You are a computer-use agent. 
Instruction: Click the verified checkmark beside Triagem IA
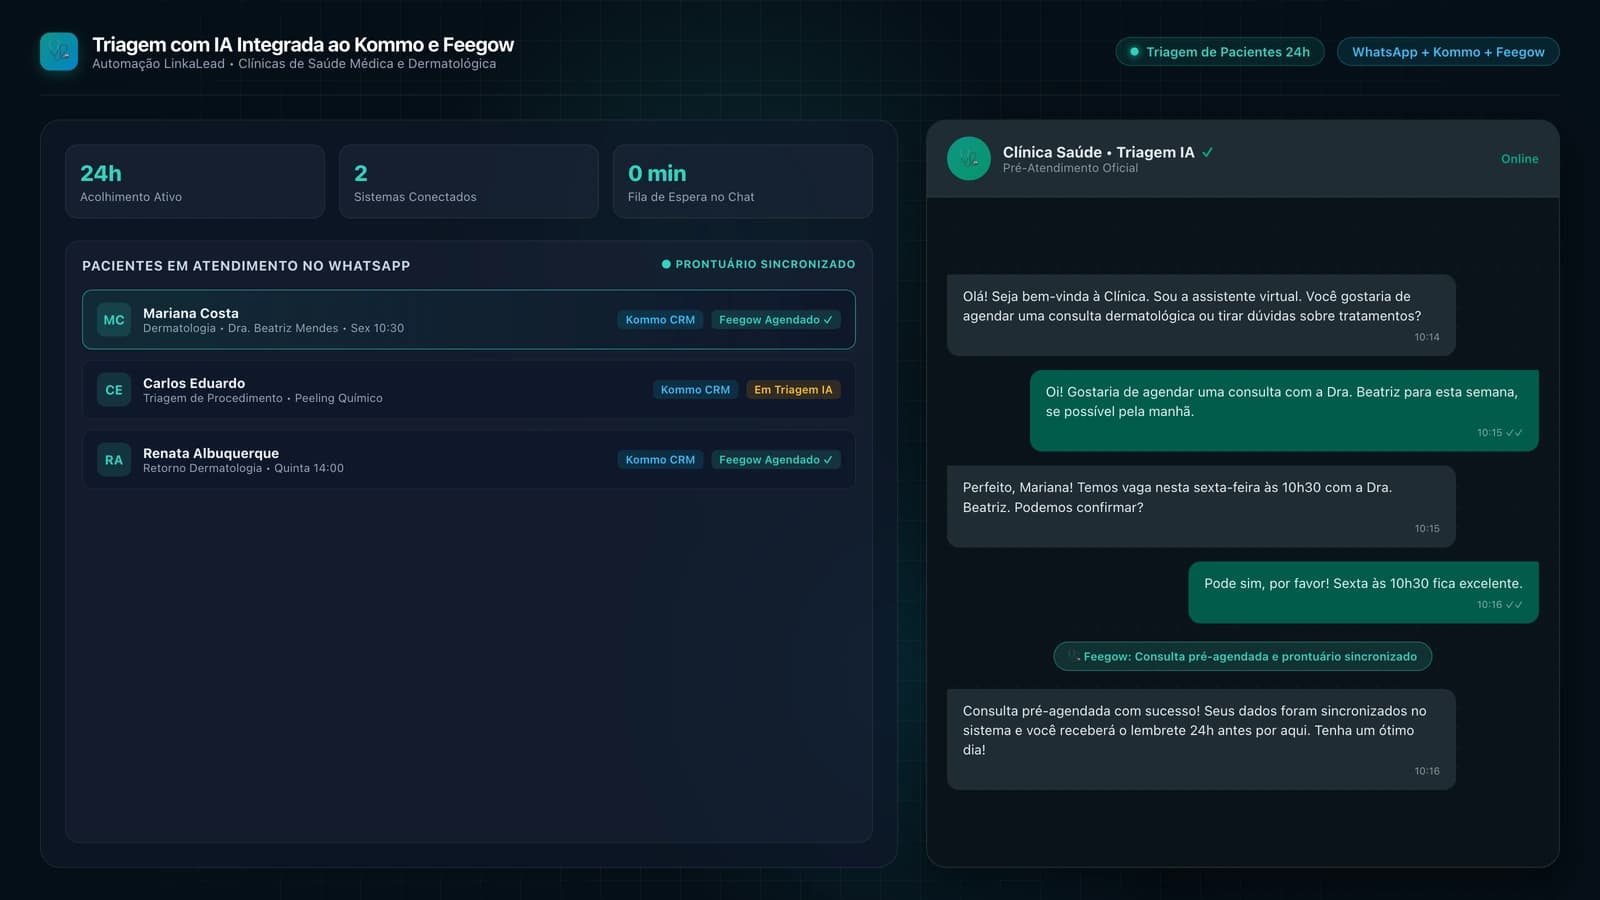click(x=1208, y=152)
